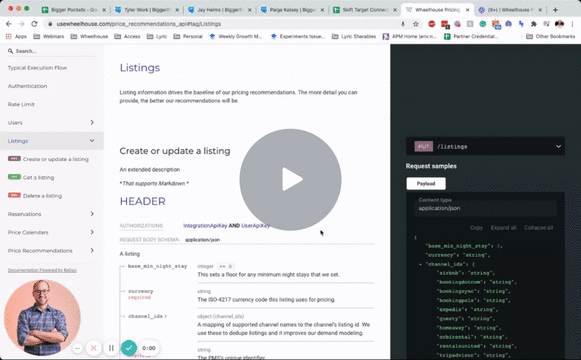Go forward with browser forward arrow
581x360 pixels.
tap(21, 24)
